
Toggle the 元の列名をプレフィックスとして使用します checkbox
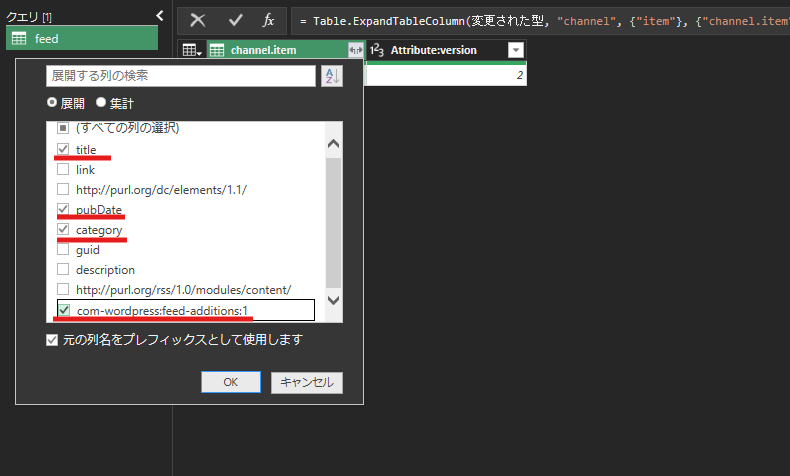point(52,340)
